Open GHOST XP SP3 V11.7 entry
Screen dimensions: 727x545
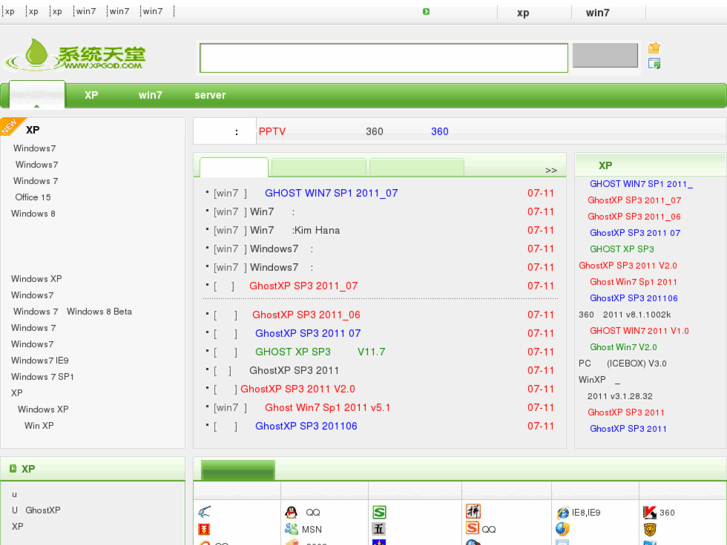pos(320,352)
